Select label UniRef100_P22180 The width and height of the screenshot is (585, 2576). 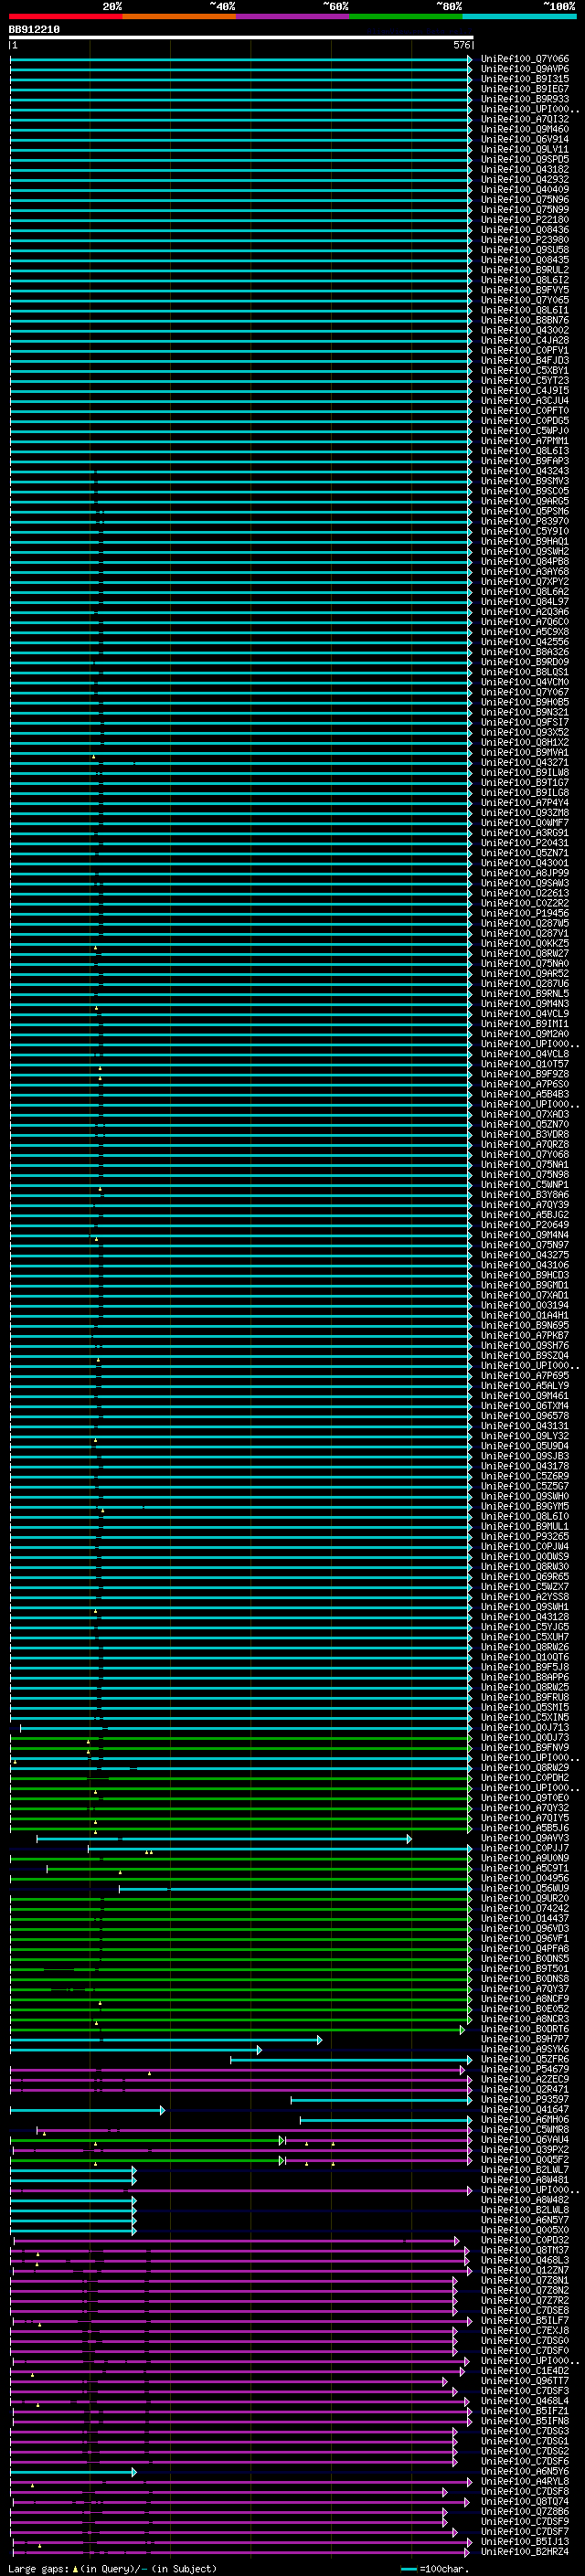[525, 220]
